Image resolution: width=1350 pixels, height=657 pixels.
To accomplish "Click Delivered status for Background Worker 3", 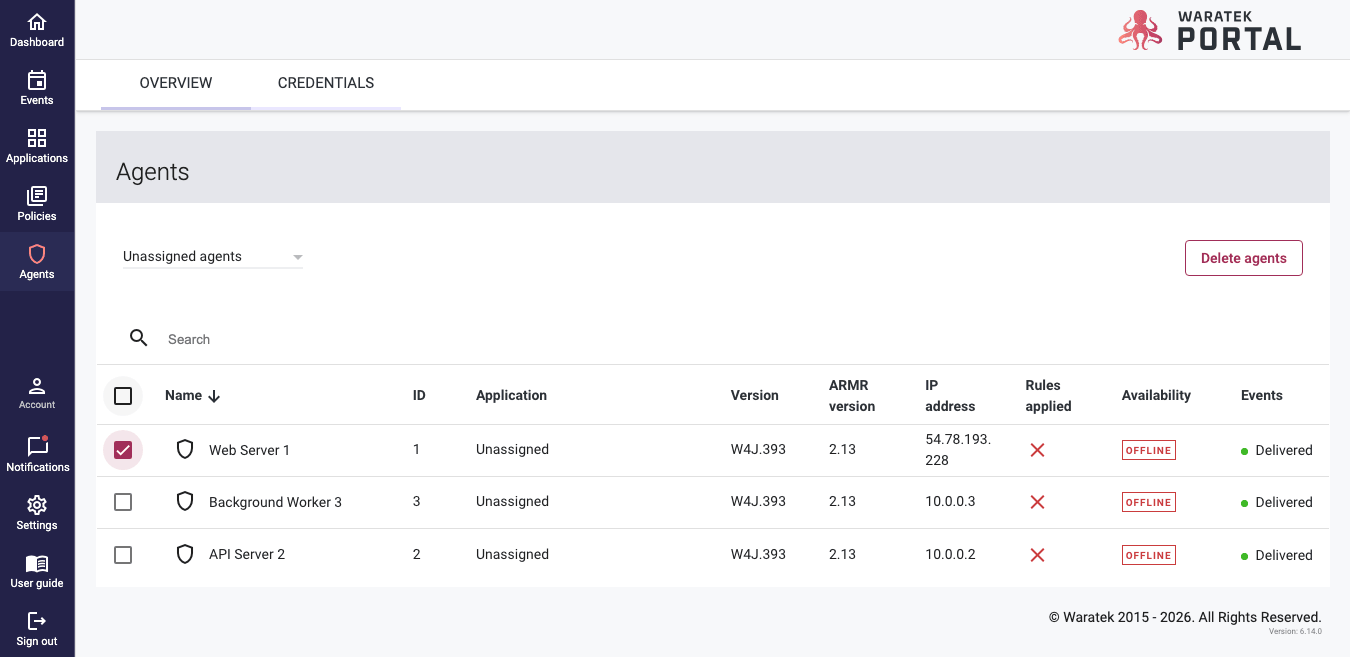I will pos(1284,502).
